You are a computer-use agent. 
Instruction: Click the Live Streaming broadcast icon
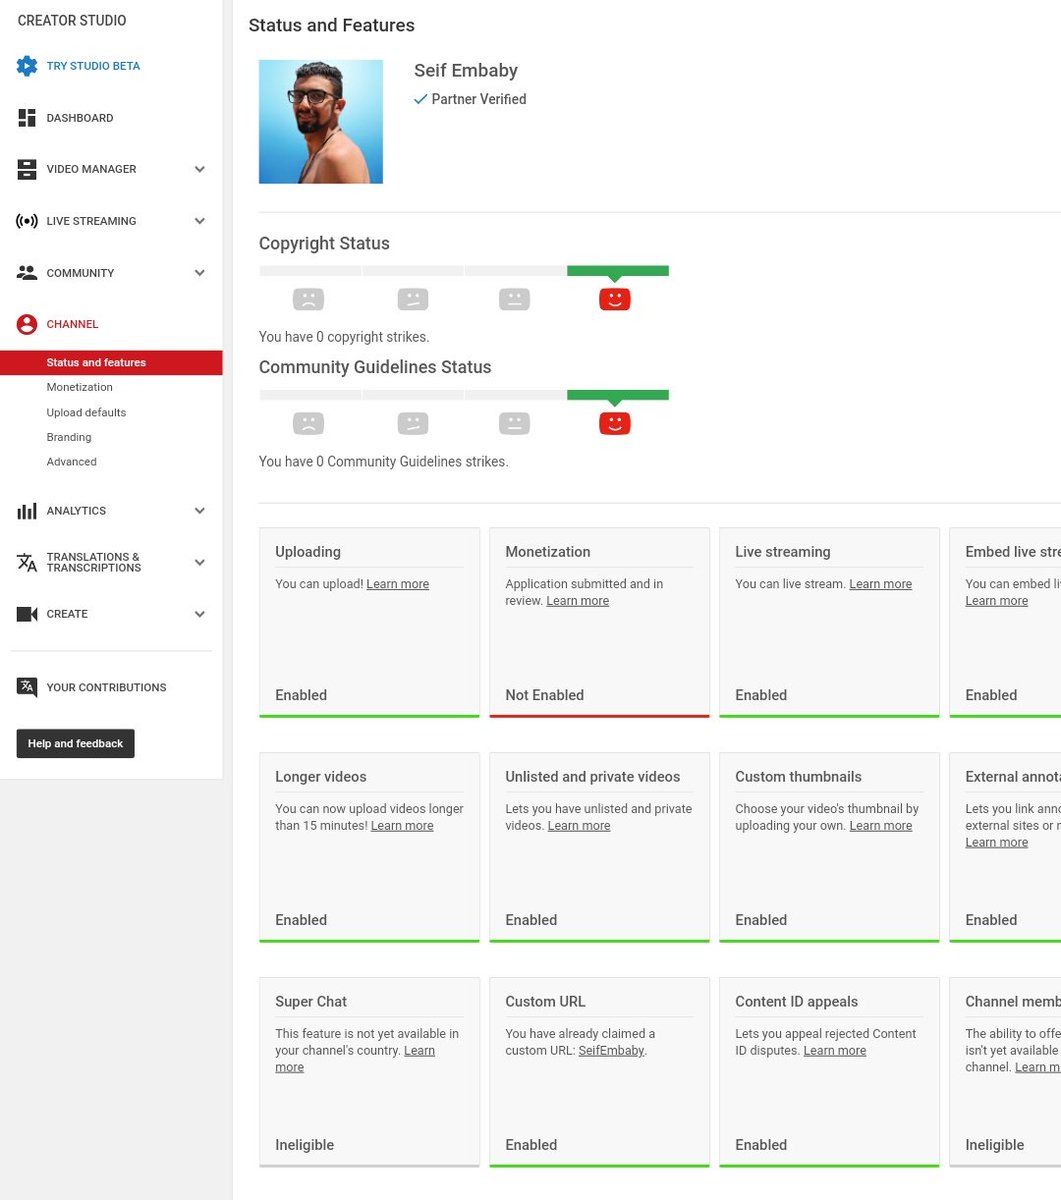pos(27,221)
